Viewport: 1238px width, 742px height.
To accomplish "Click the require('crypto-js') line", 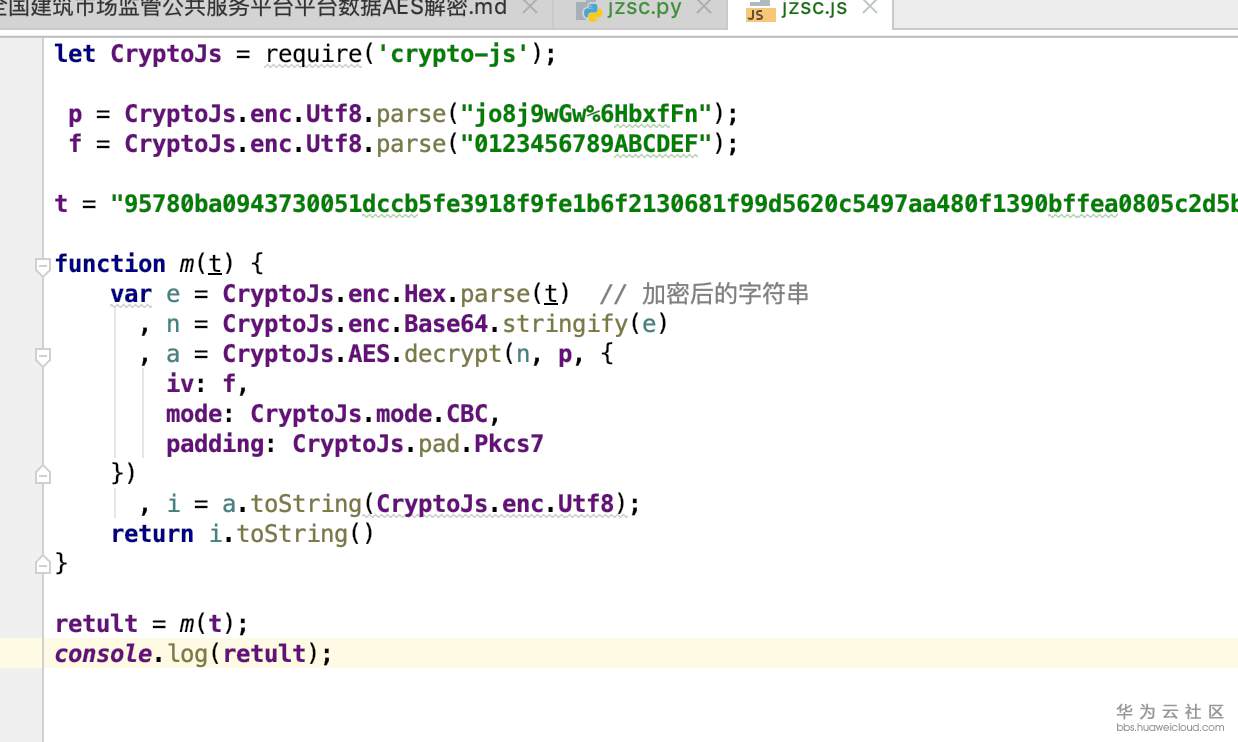I will click(300, 54).
